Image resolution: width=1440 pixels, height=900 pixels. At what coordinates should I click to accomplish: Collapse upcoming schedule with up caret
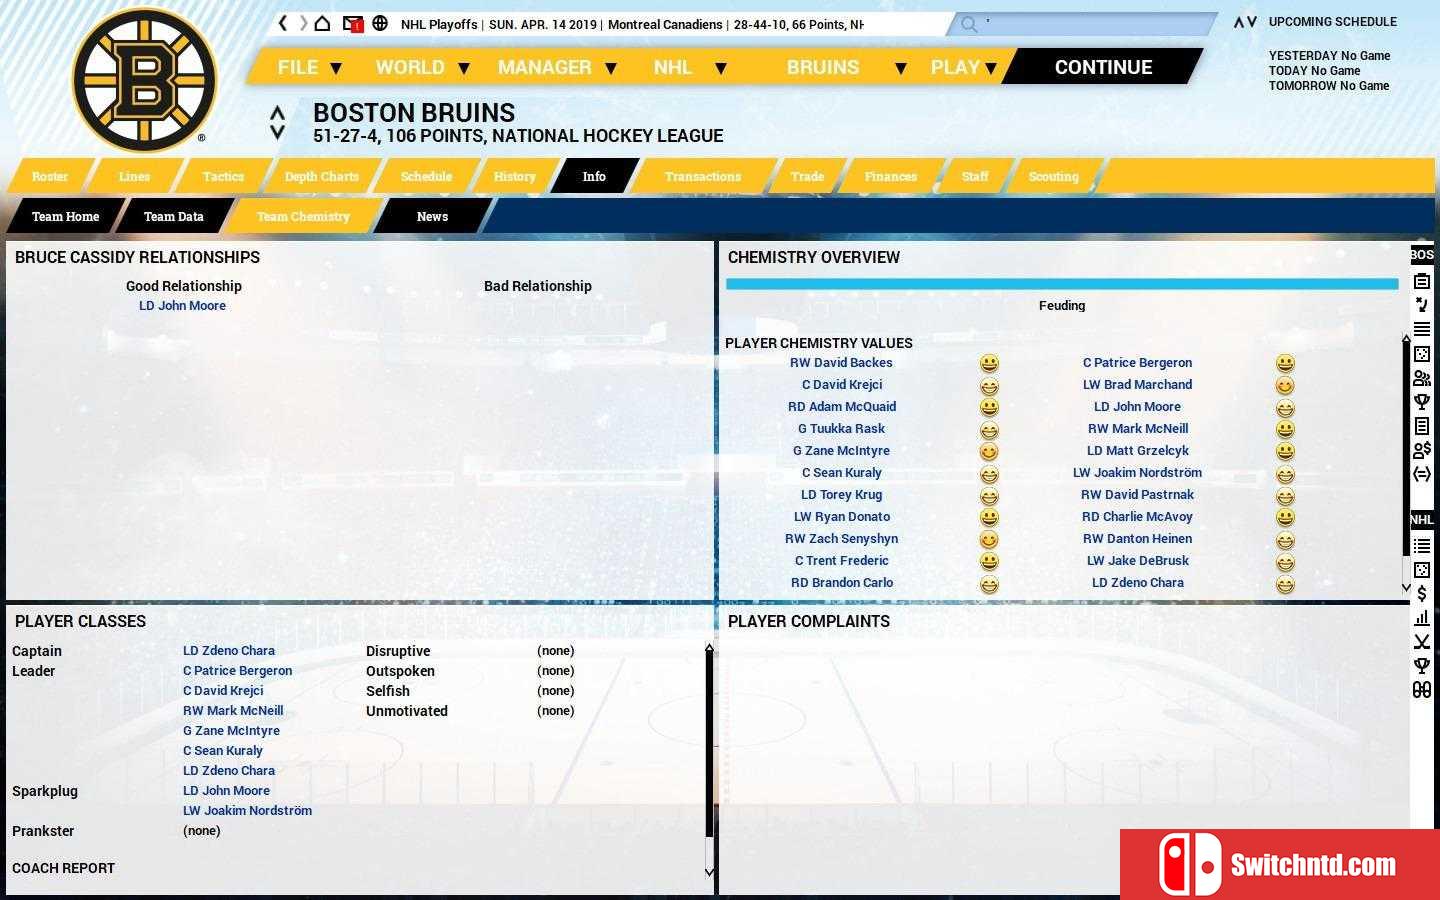pos(1238,22)
